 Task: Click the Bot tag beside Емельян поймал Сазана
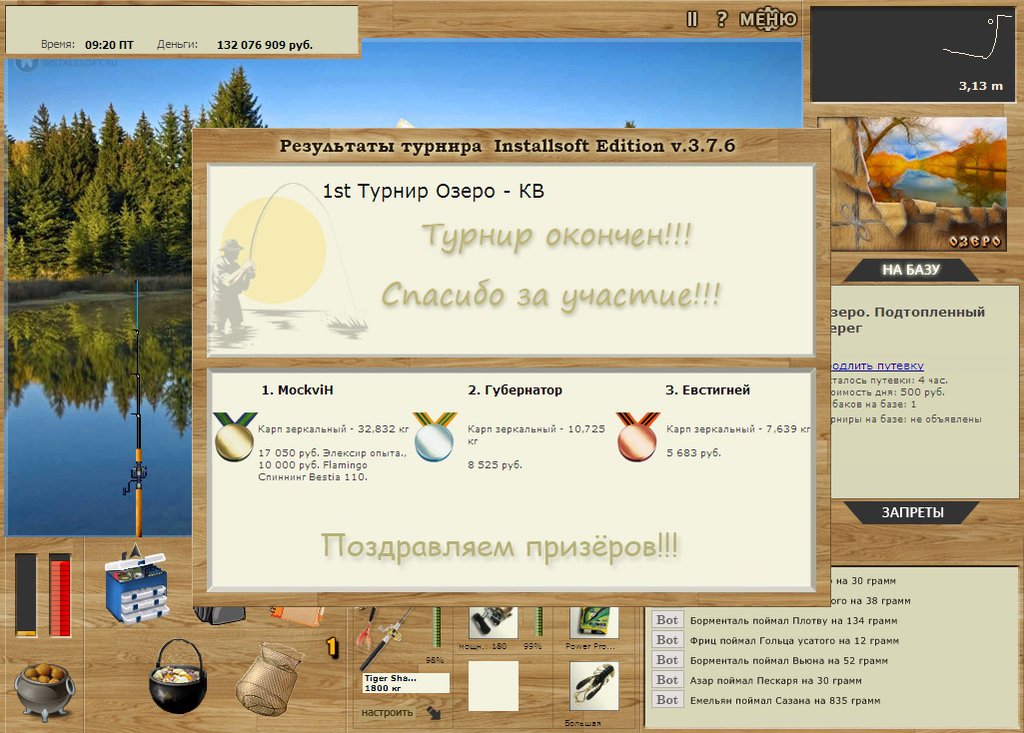click(x=667, y=700)
